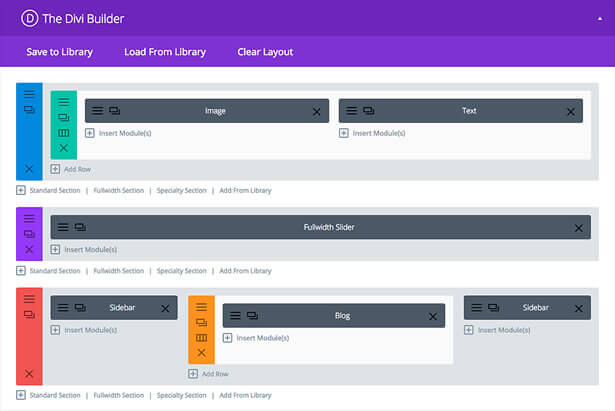
Task: Delete the blue section
Action: pos(29,169)
